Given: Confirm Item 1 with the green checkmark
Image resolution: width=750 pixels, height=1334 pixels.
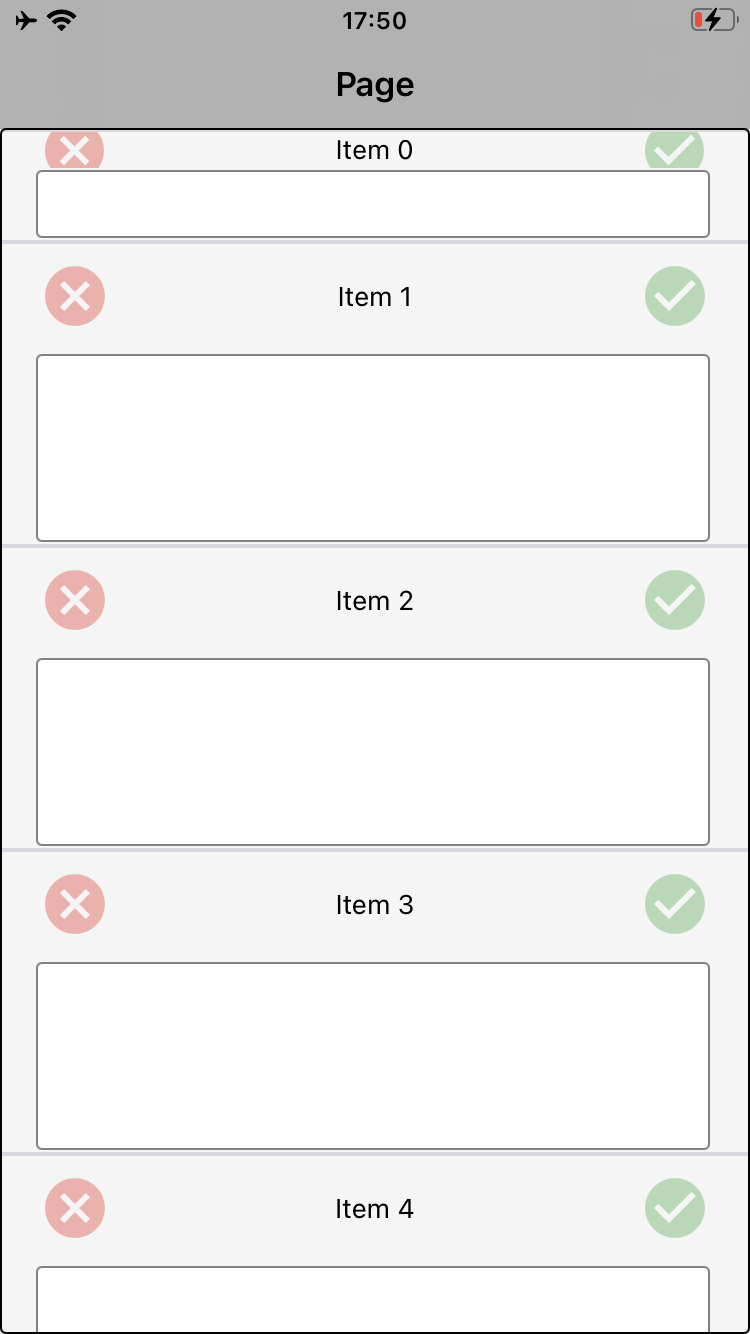Looking at the screenshot, I should tap(675, 296).
